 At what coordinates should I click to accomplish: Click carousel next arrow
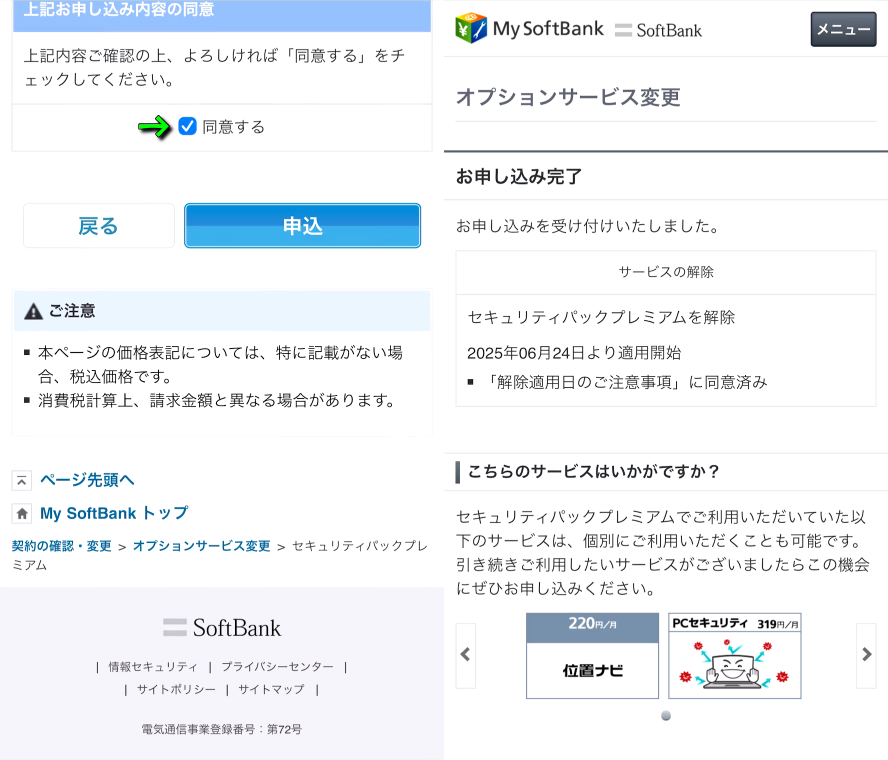(x=866, y=655)
